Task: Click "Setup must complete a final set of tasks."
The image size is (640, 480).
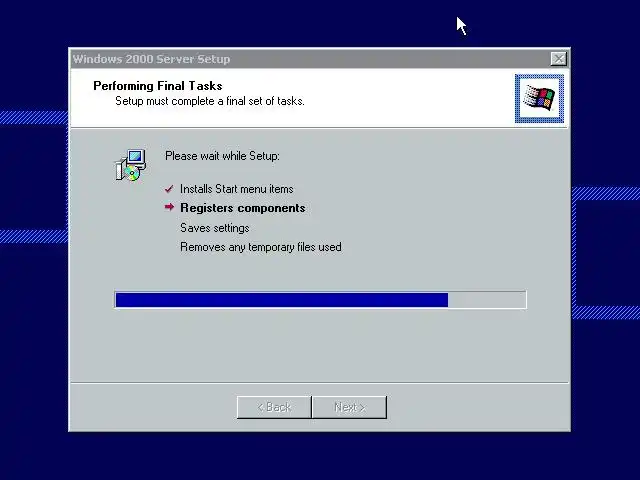Action: click(x=210, y=101)
